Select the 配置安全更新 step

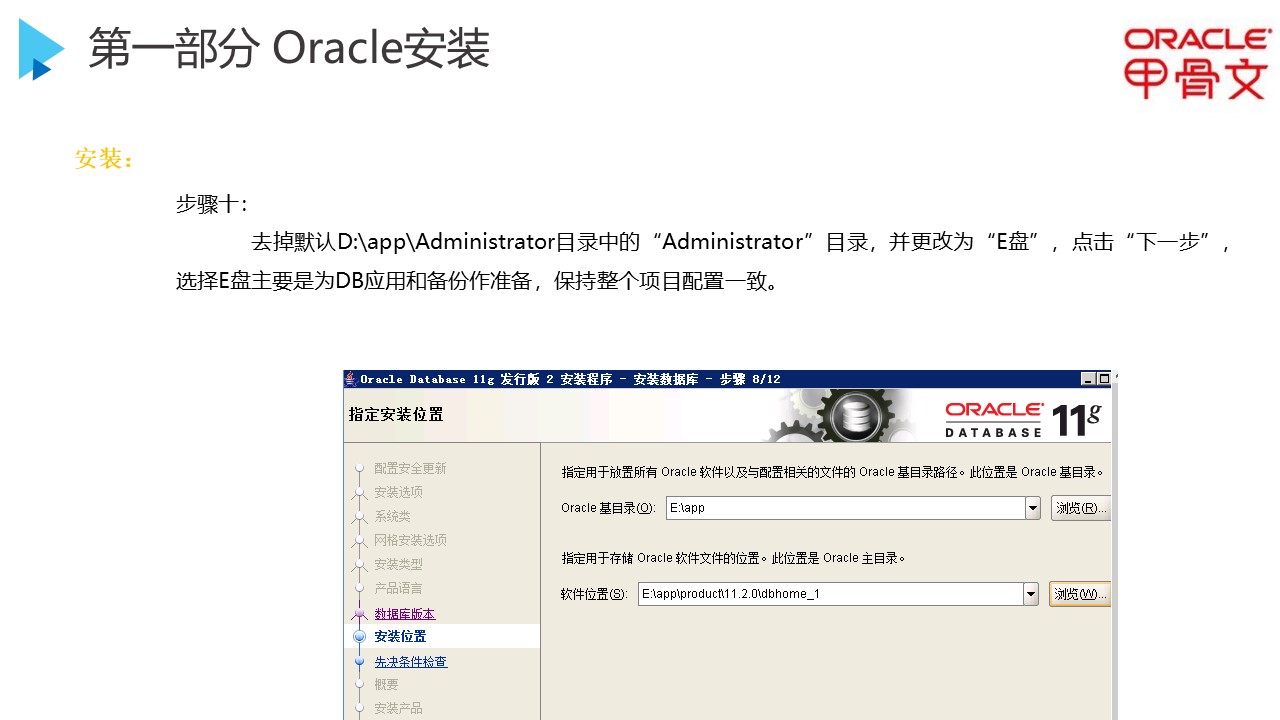(410, 468)
